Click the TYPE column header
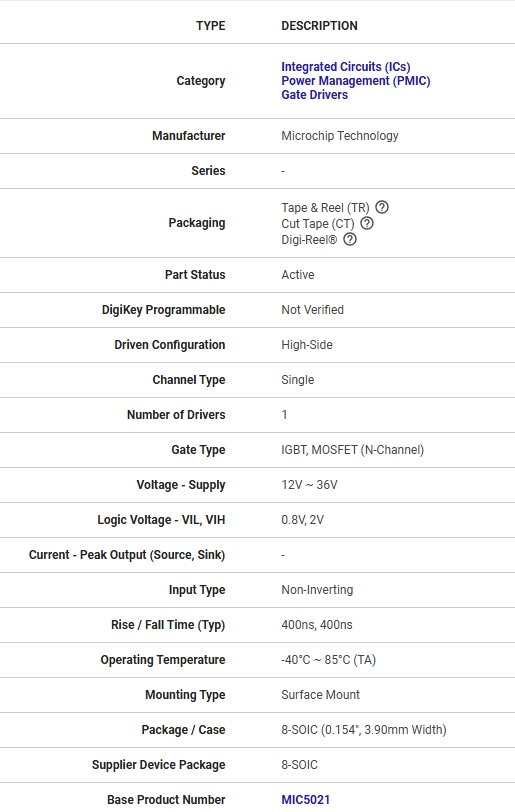The image size is (515, 812). coord(211,26)
